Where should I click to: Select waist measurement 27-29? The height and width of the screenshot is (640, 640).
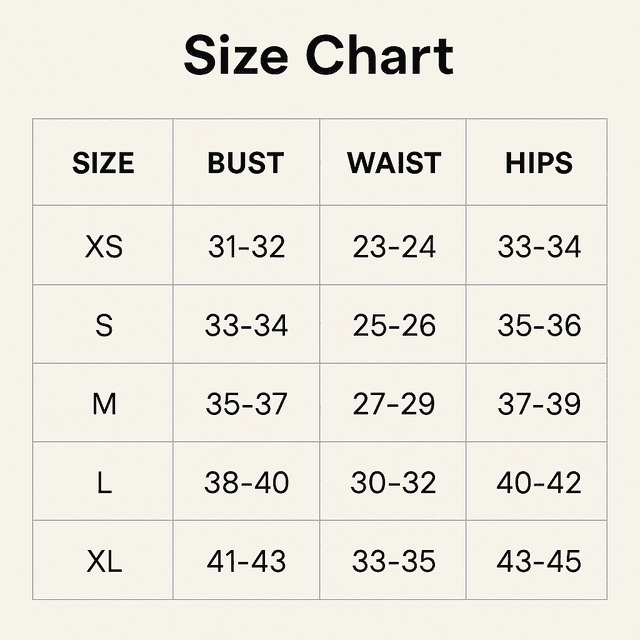[394, 404]
